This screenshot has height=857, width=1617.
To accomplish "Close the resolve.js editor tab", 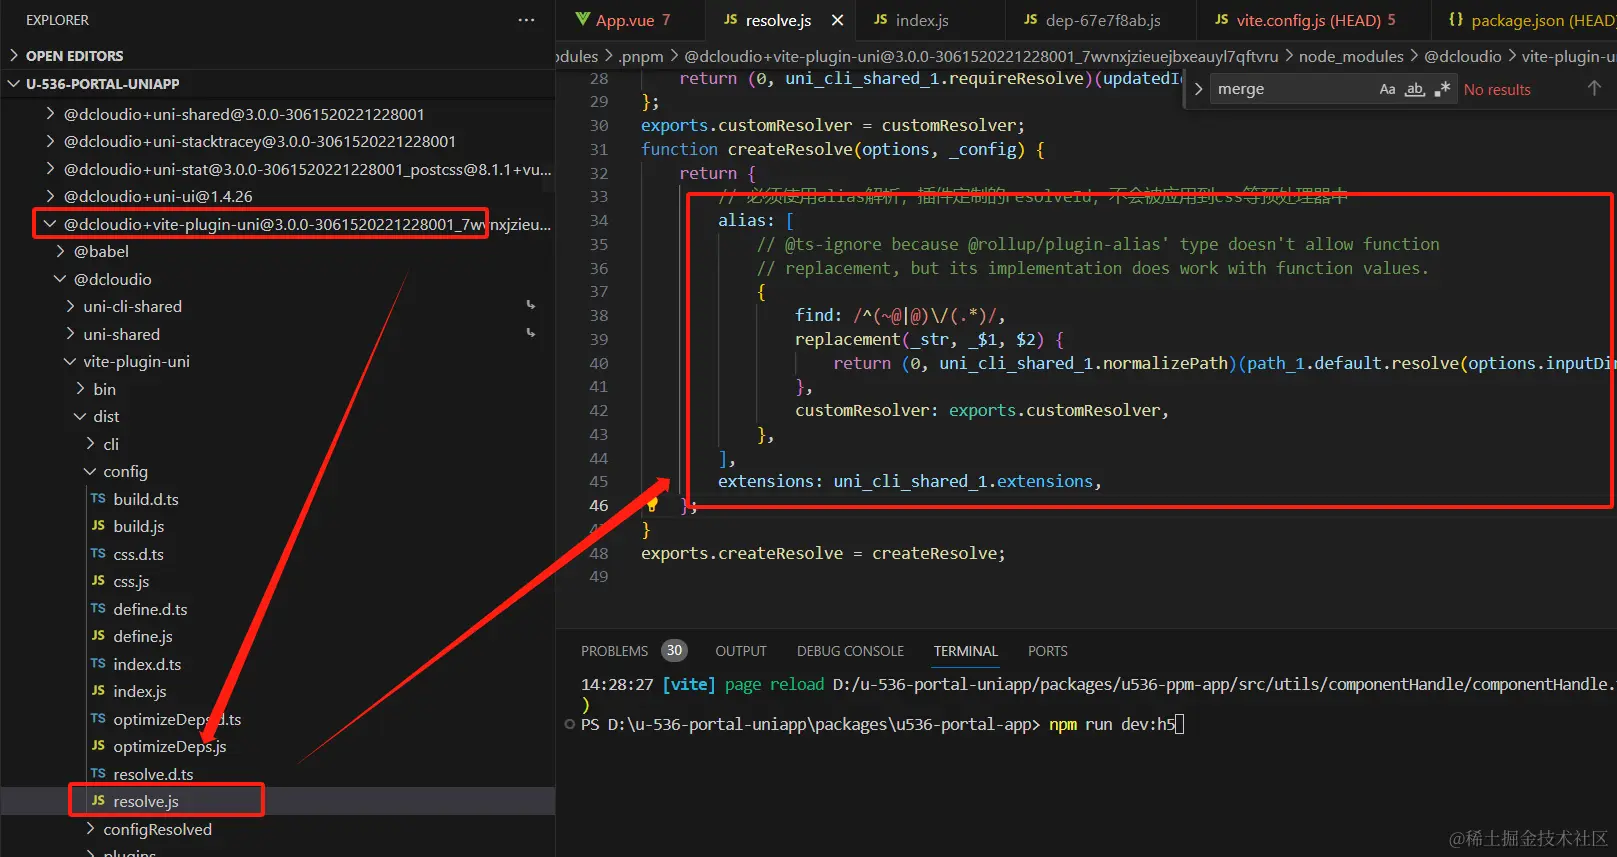I will pyautogui.click(x=838, y=20).
